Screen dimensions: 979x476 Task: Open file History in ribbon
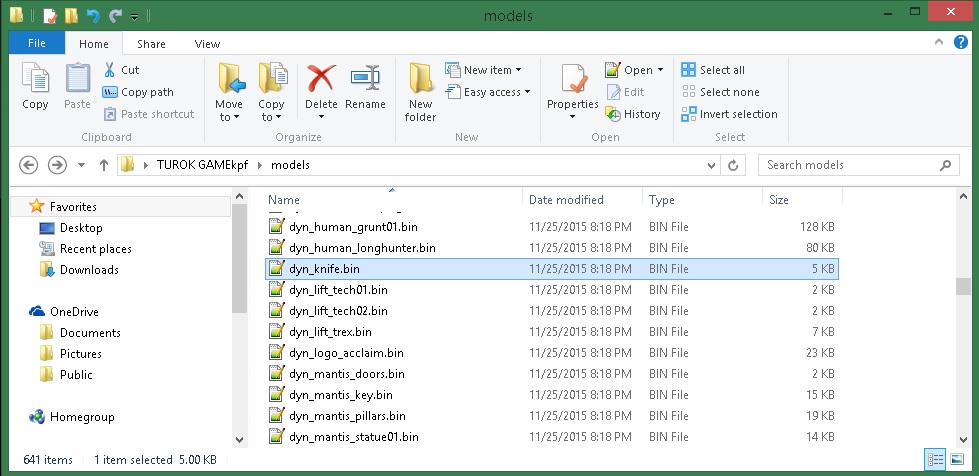632,114
